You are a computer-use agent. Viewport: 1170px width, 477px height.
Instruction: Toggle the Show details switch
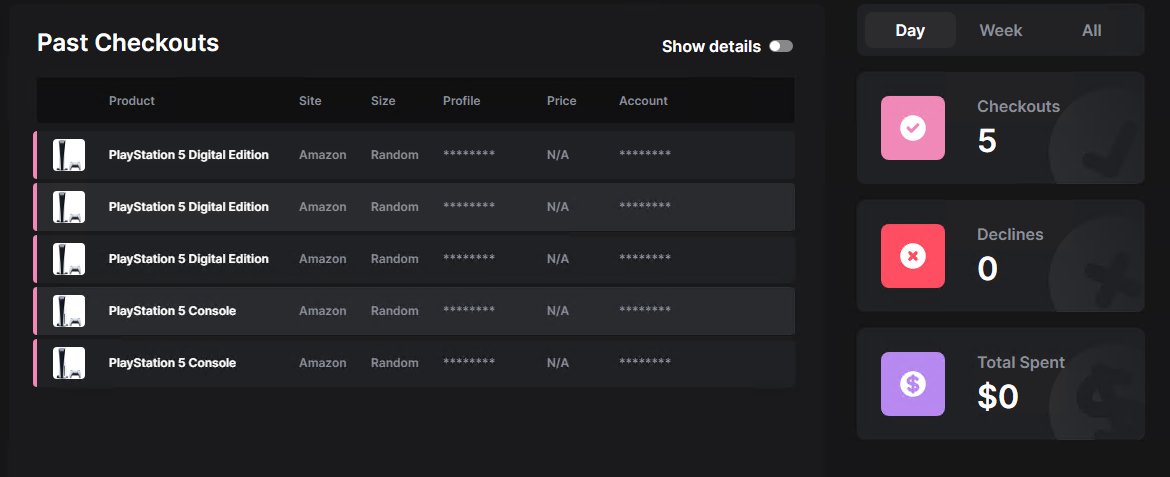pyautogui.click(x=780, y=46)
